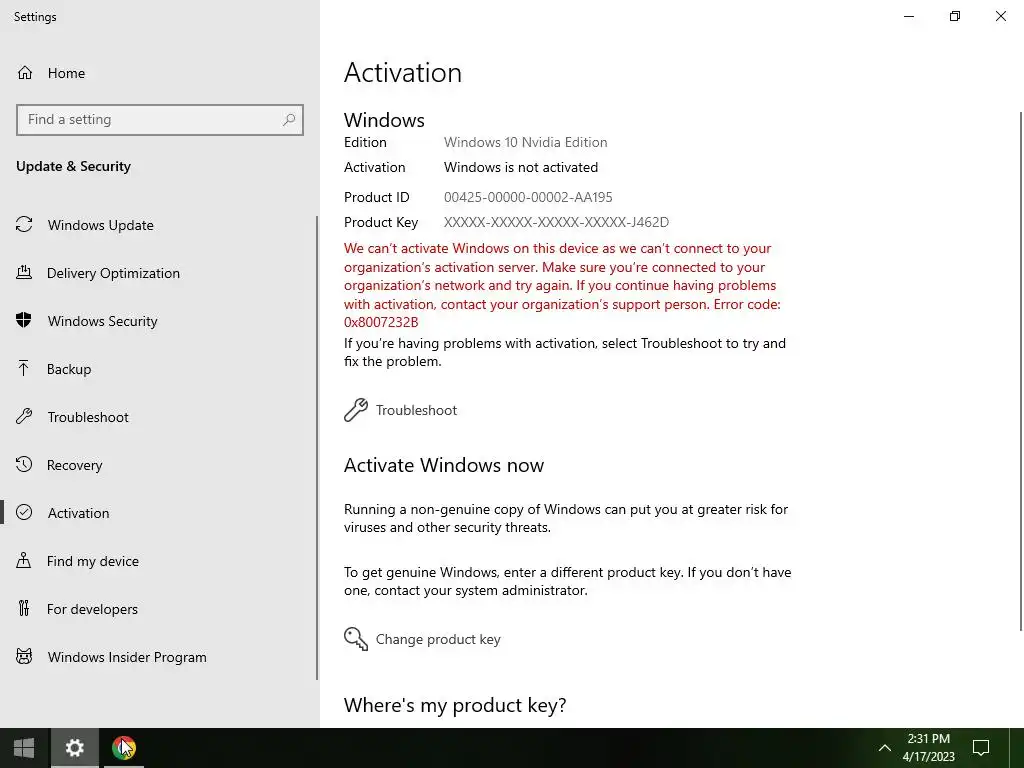The height and width of the screenshot is (768, 1024).
Task: Click the Recovery clock icon
Action: (x=24, y=464)
